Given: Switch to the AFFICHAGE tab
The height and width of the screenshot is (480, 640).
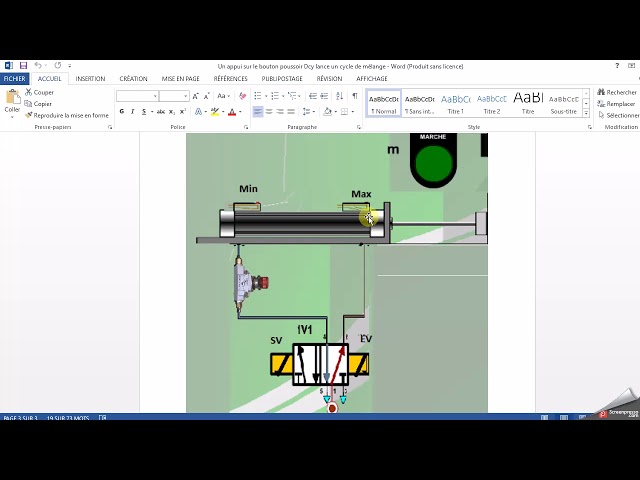Looking at the screenshot, I should tap(372, 79).
